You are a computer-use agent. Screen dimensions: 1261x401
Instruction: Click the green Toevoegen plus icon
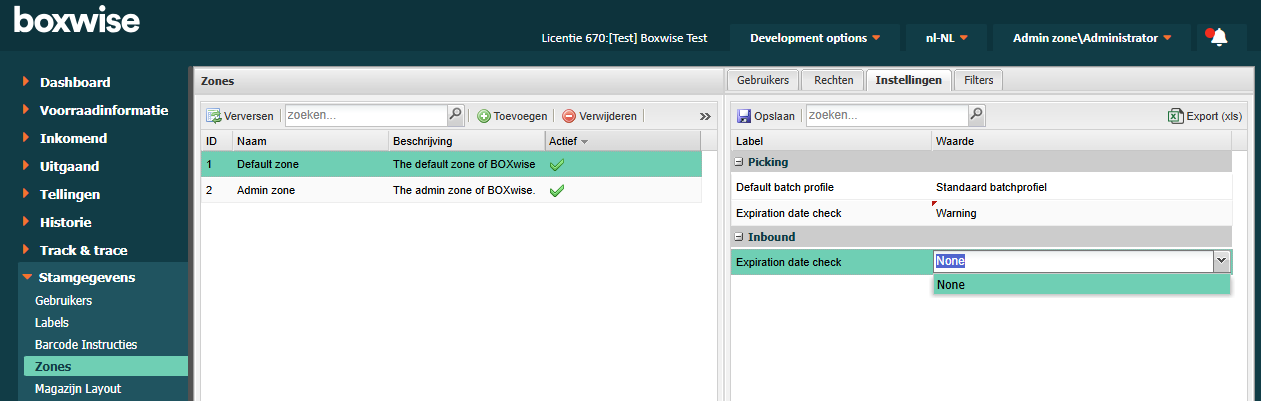click(483, 116)
